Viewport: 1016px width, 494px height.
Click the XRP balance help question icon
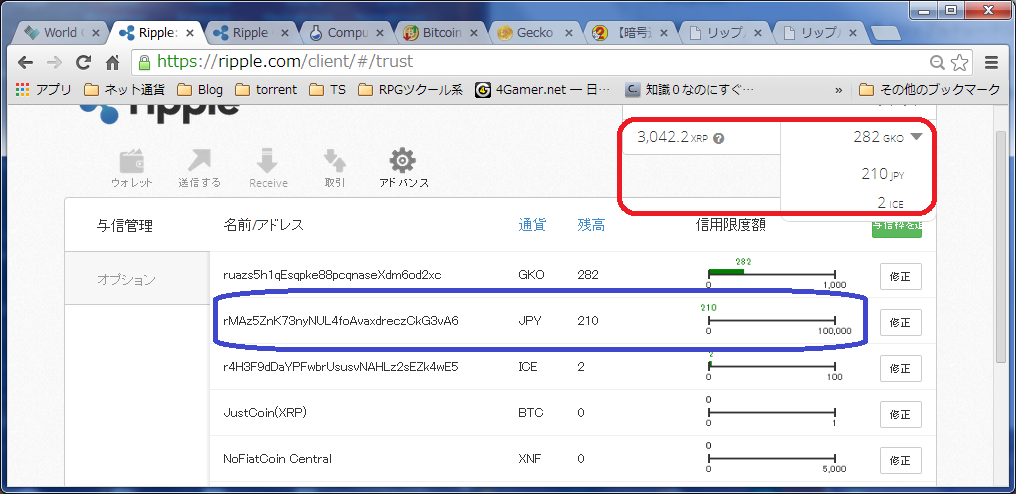(x=718, y=138)
